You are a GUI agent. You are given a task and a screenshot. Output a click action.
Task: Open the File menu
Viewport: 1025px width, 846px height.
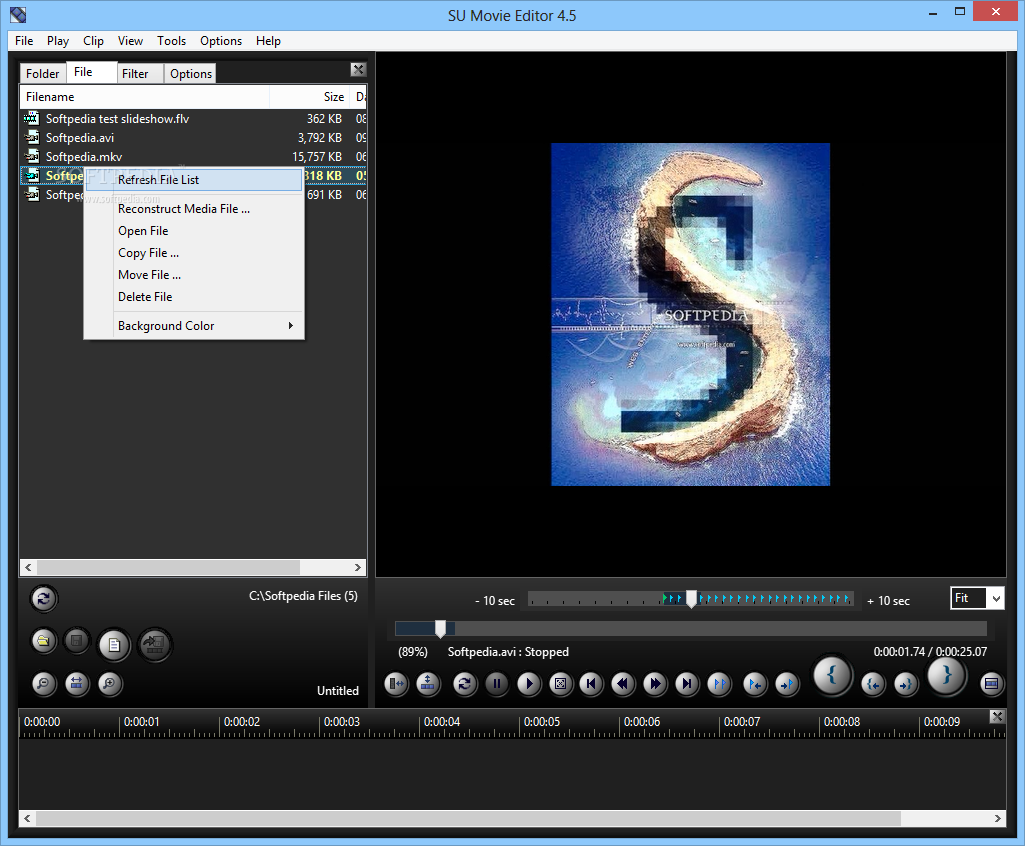[24, 41]
